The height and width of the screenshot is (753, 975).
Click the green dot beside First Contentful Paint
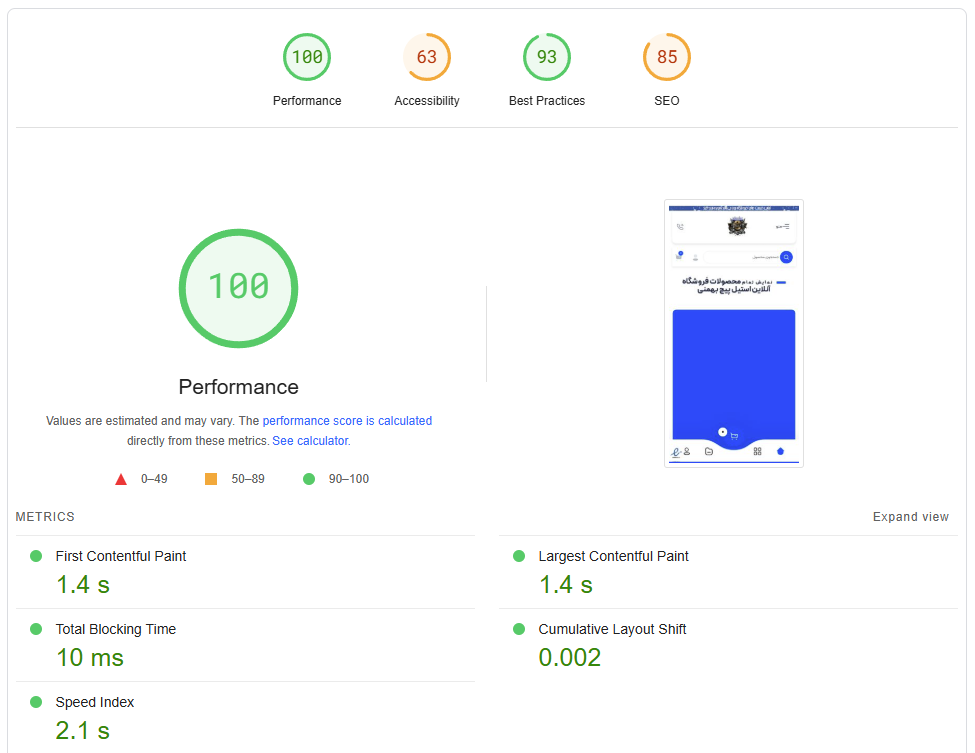36,556
